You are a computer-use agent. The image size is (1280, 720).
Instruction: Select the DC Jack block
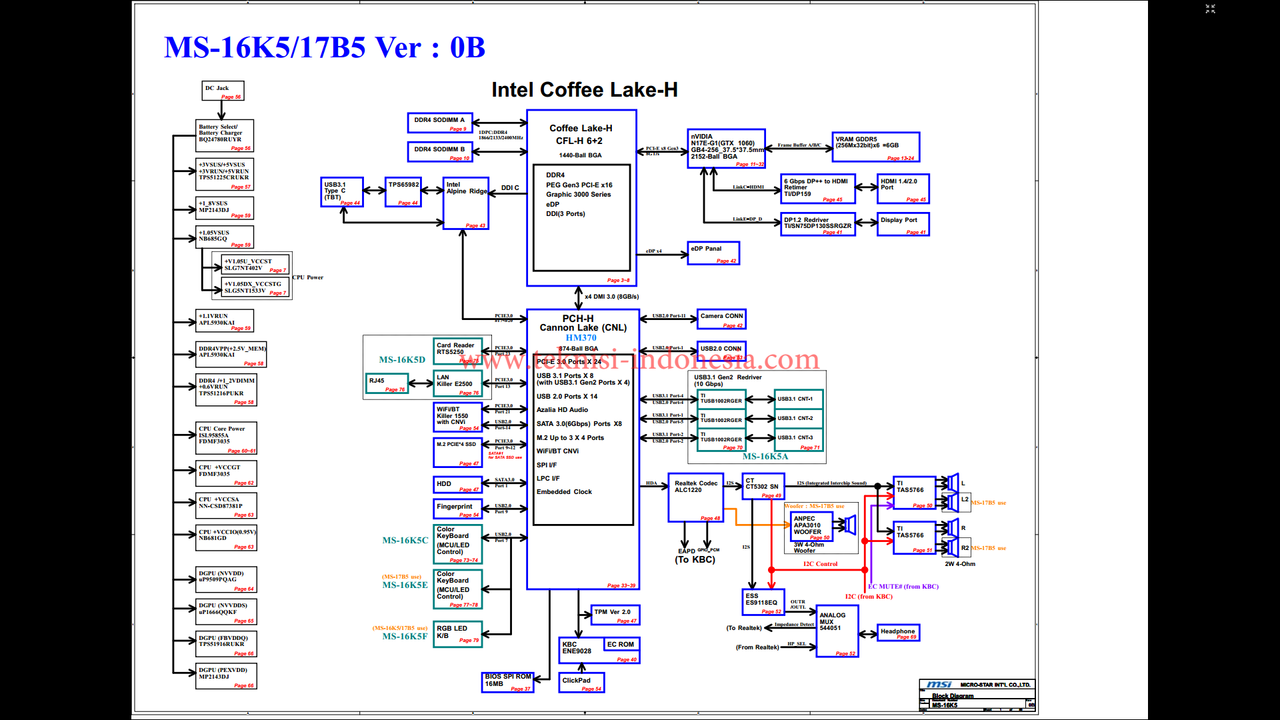tap(222, 92)
